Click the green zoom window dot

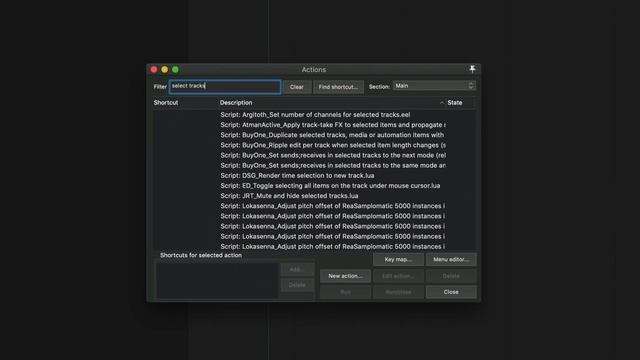pyautogui.click(x=175, y=69)
